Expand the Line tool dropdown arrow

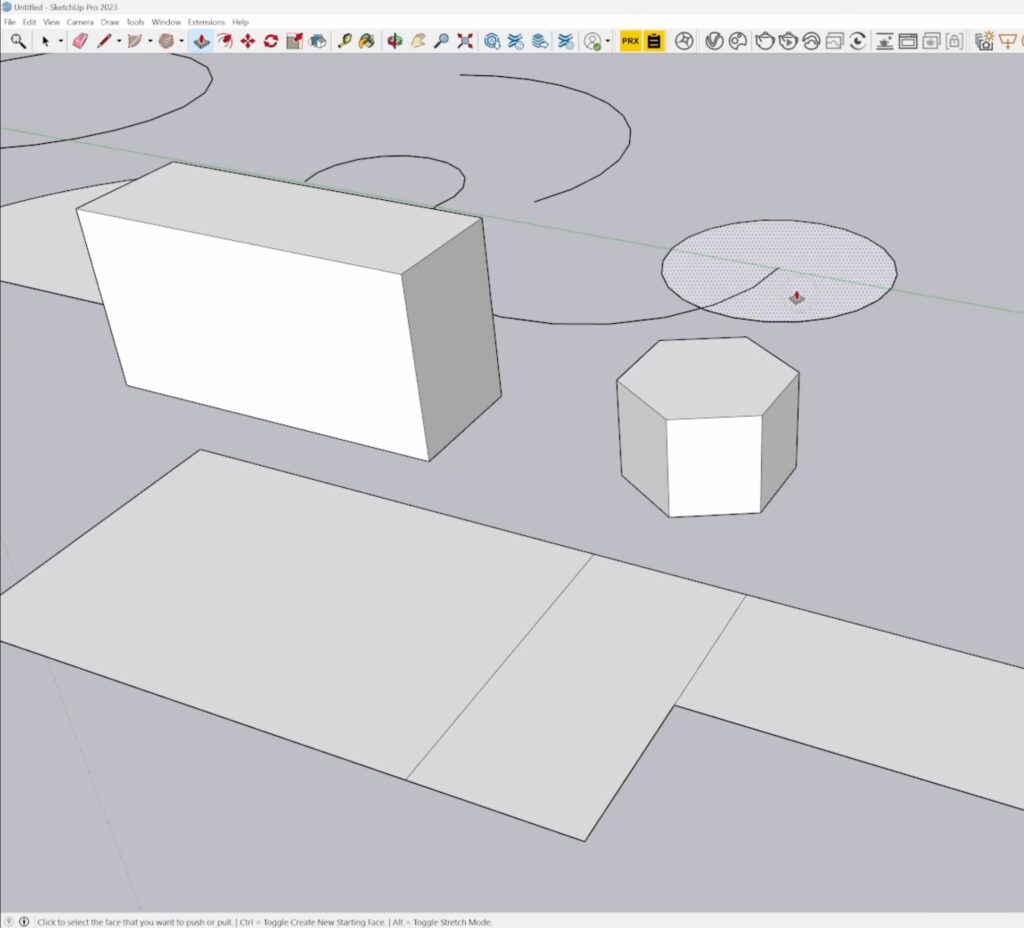point(119,42)
